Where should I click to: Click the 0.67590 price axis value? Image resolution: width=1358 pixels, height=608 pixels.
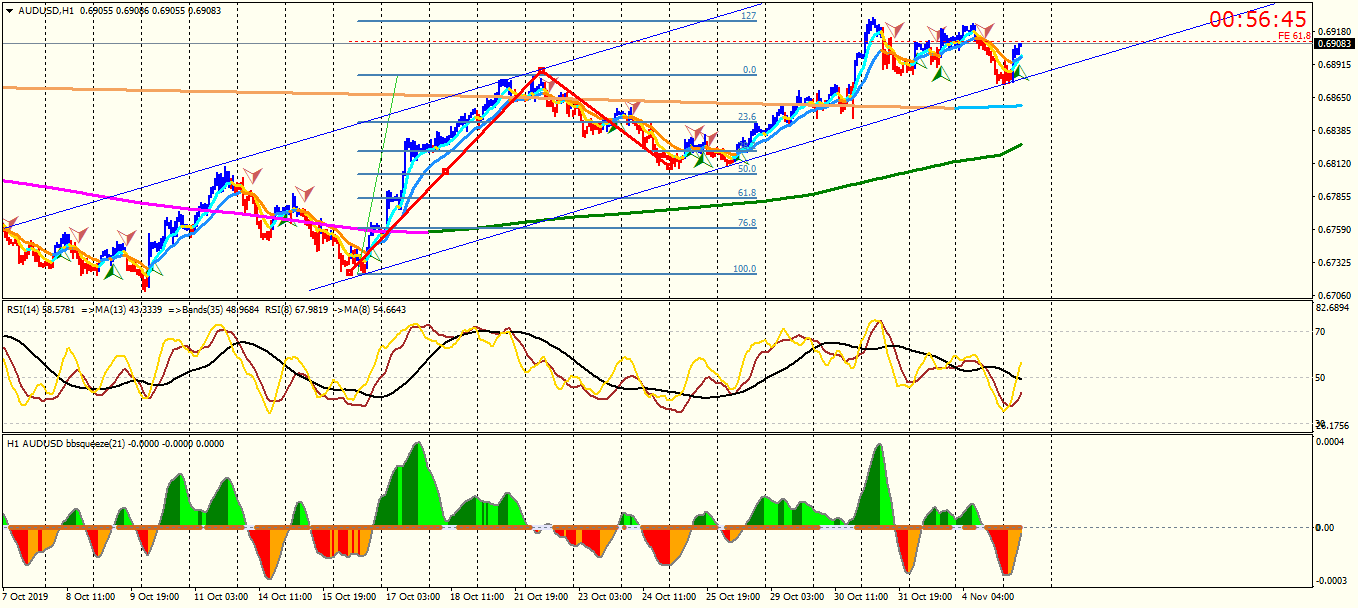(1335, 230)
